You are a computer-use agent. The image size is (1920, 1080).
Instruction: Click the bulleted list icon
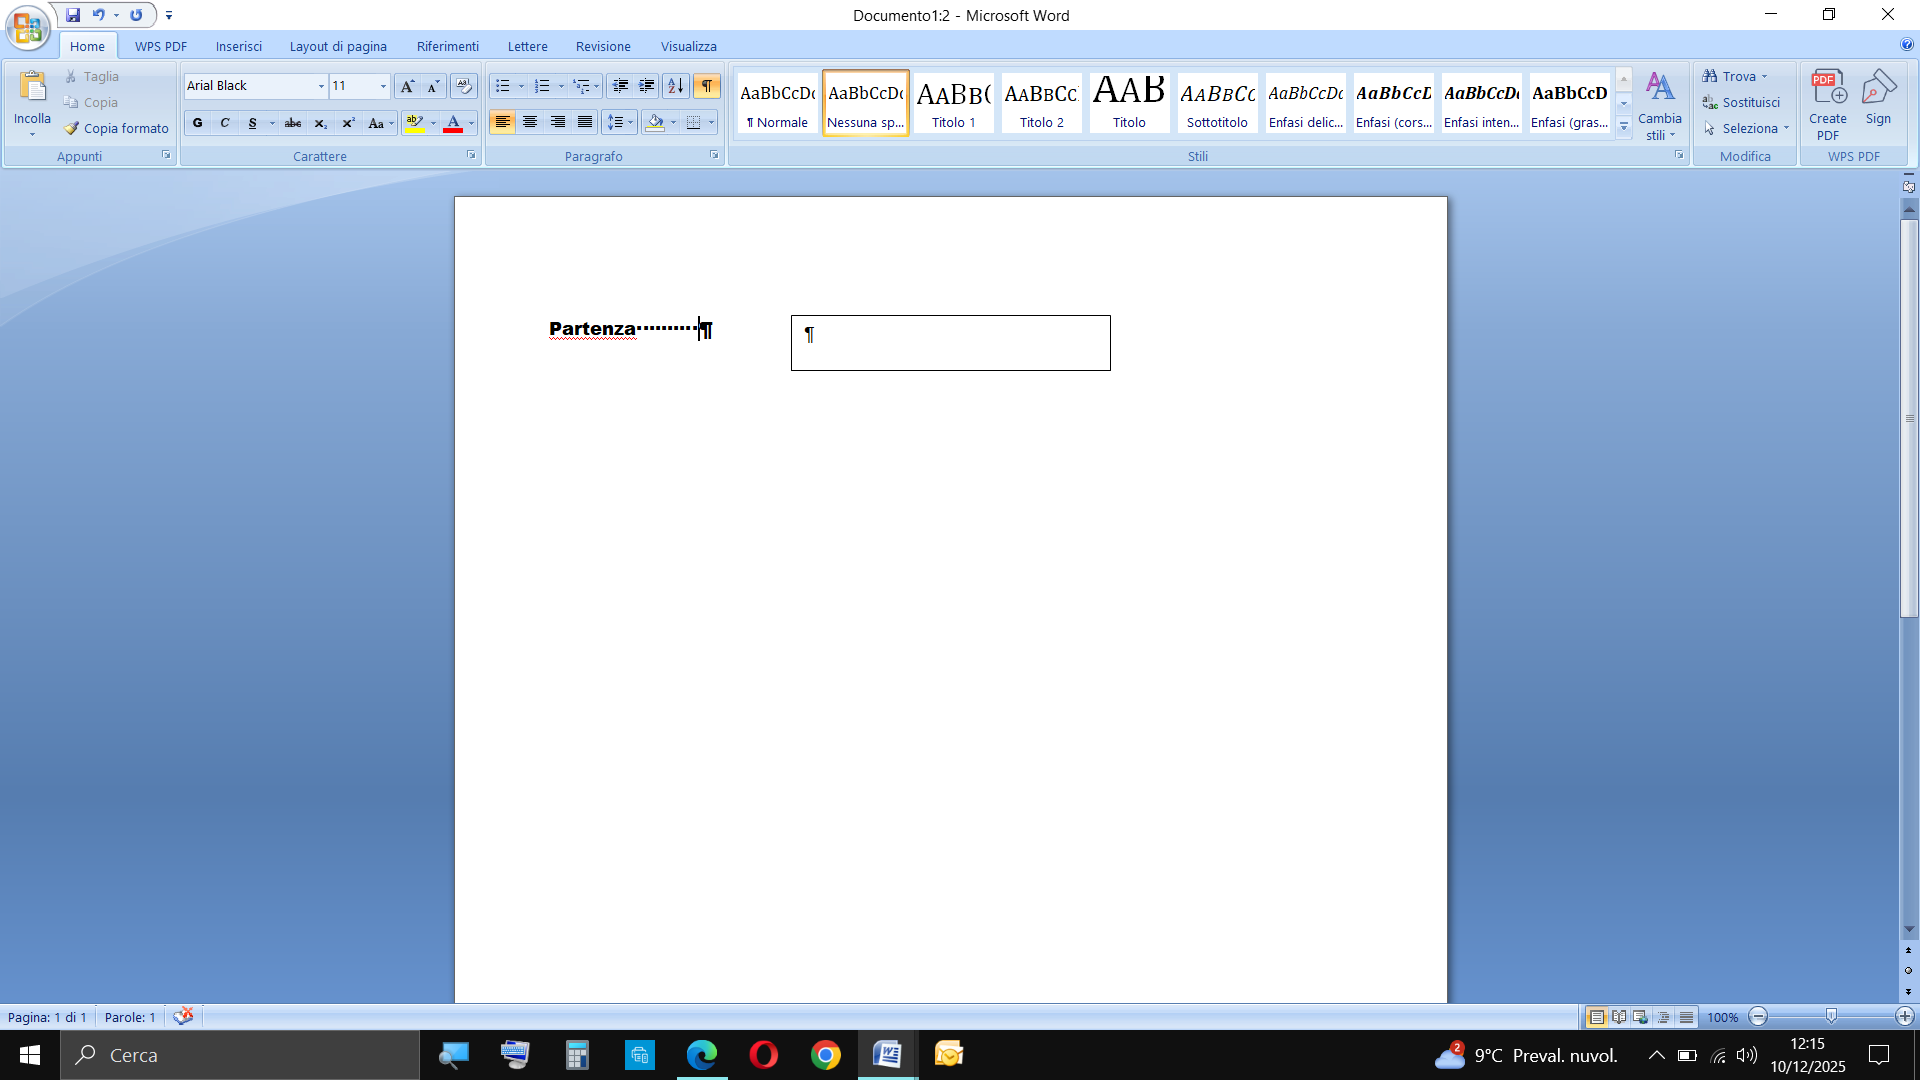tap(503, 86)
